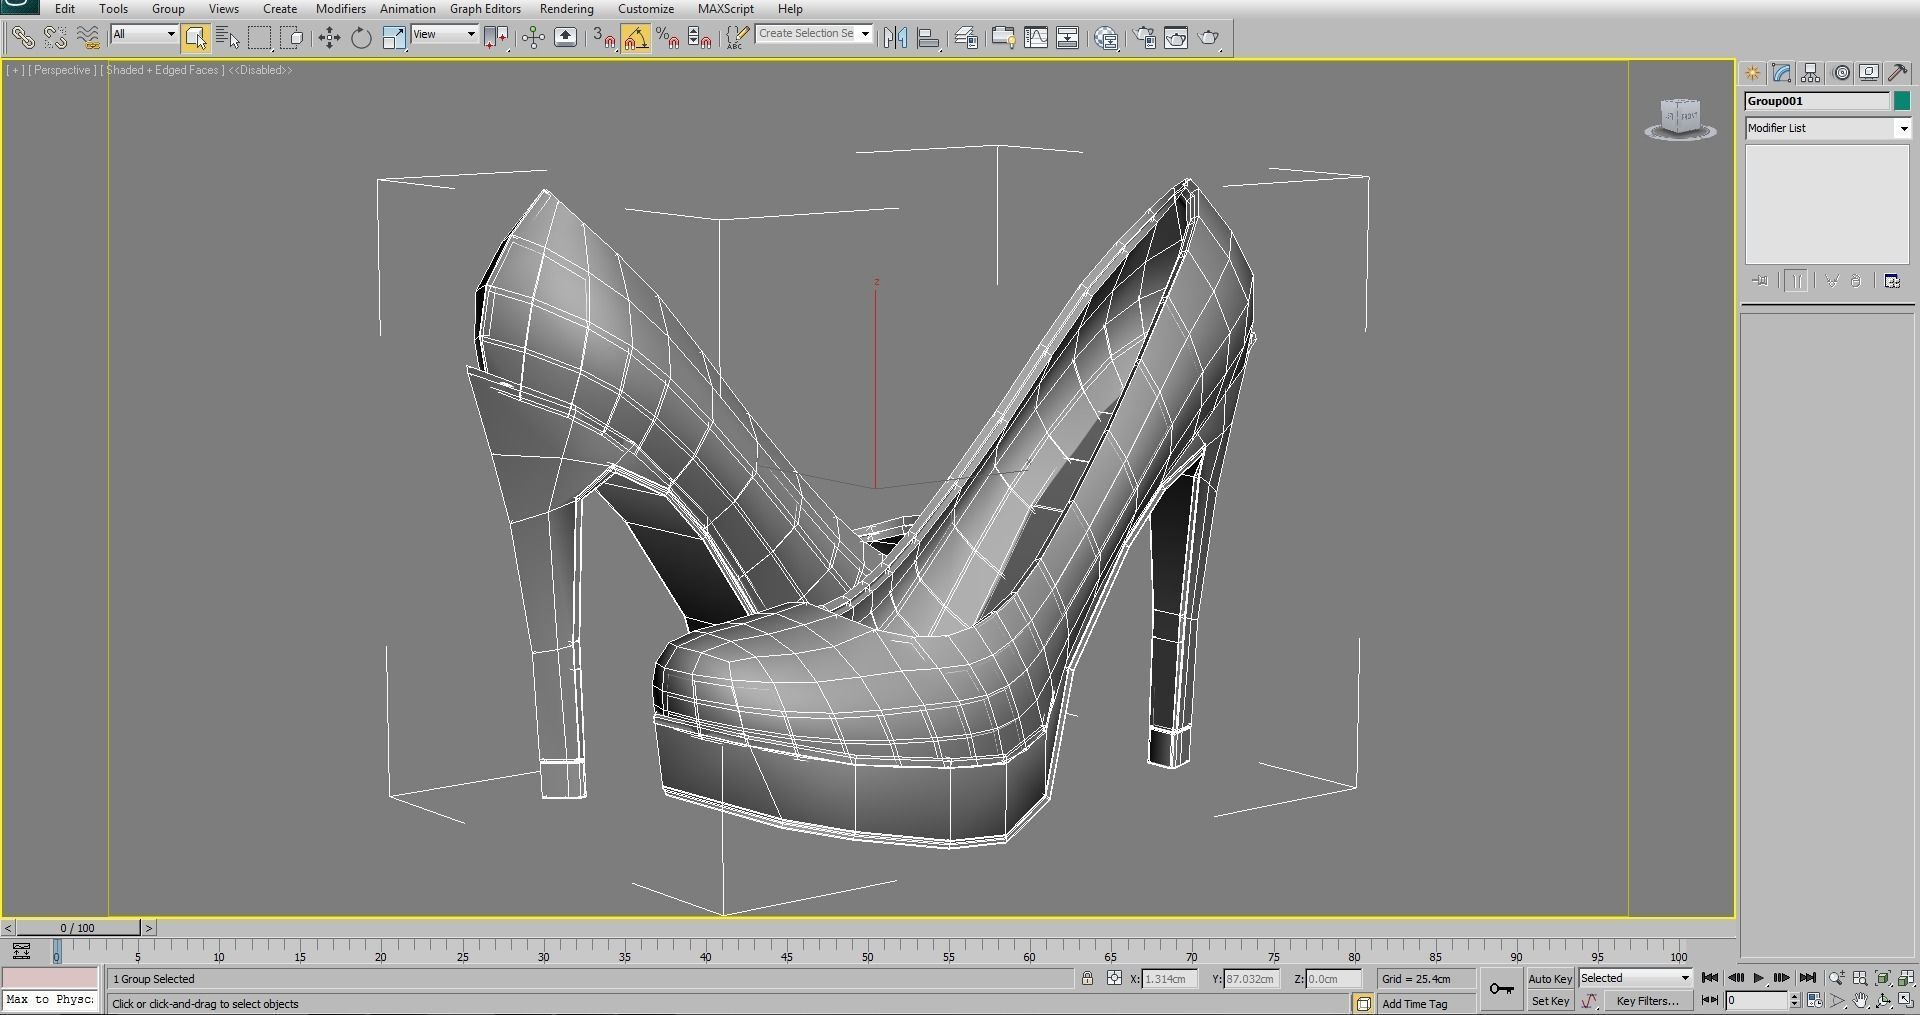The height and width of the screenshot is (1015, 1920).
Task: Click Configure Modifier Sets button
Action: [1892, 282]
